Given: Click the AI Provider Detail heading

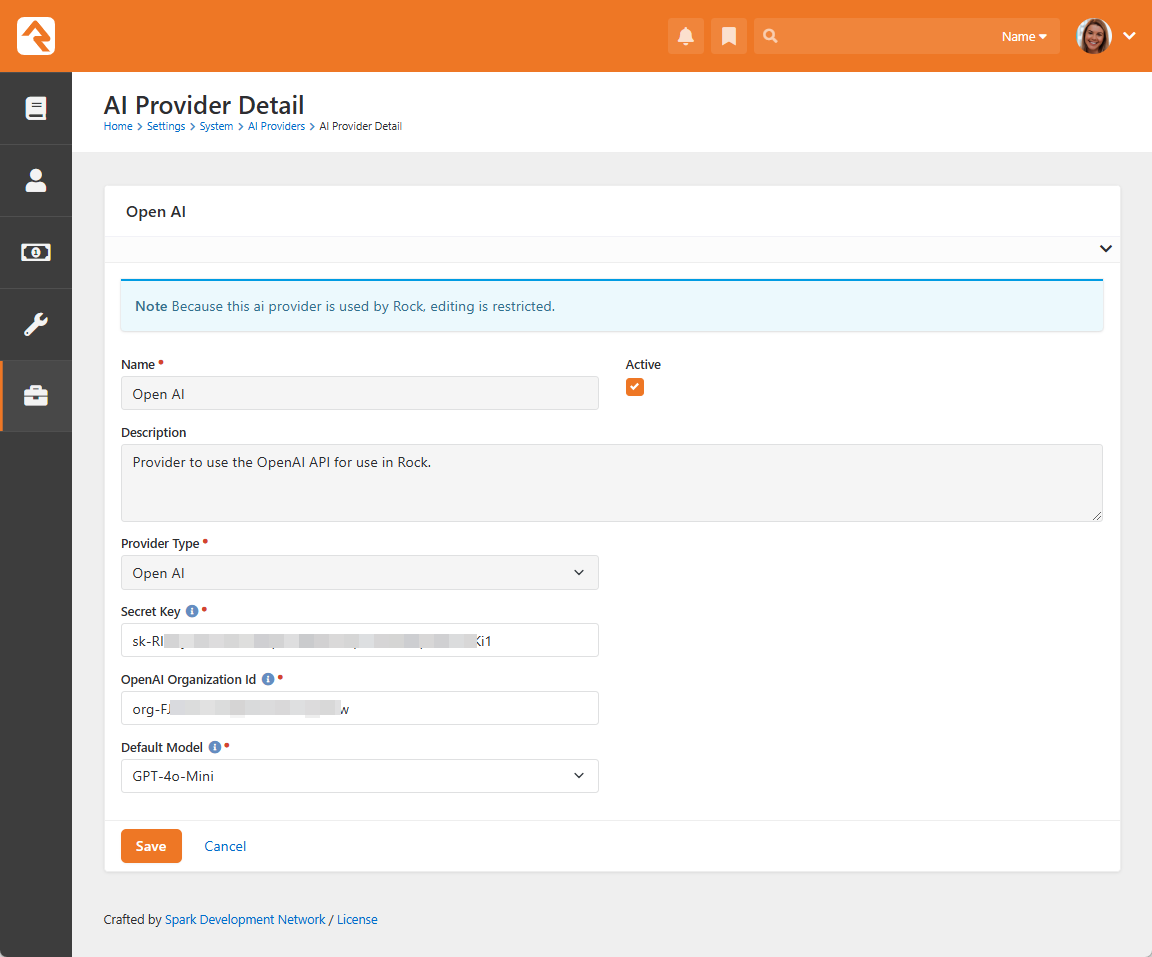Looking at the screenshot, I should click(204, 105).
